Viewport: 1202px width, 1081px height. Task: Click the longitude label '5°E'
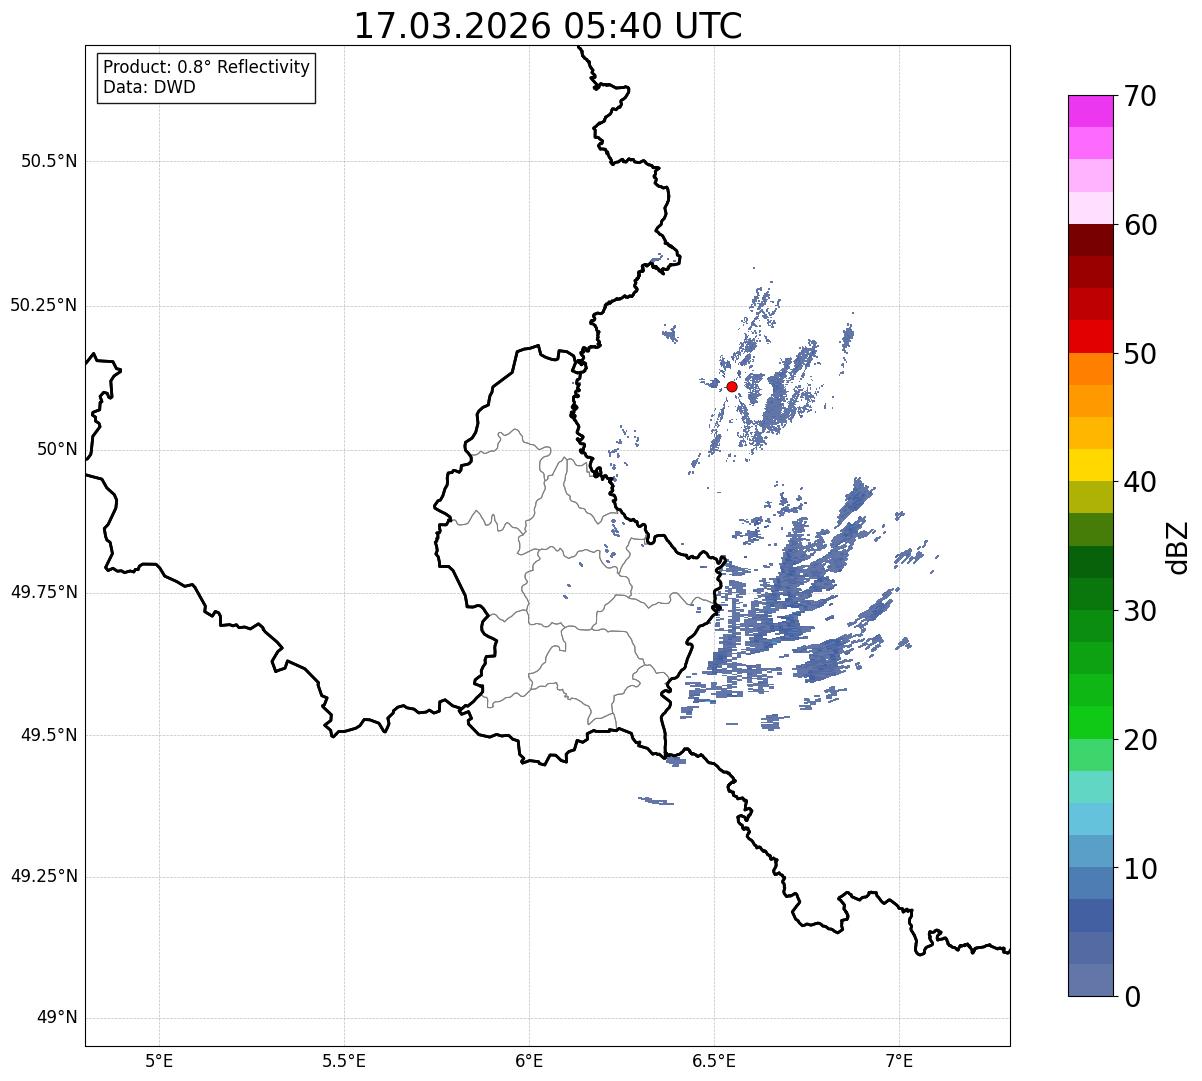coord(159,1060)
